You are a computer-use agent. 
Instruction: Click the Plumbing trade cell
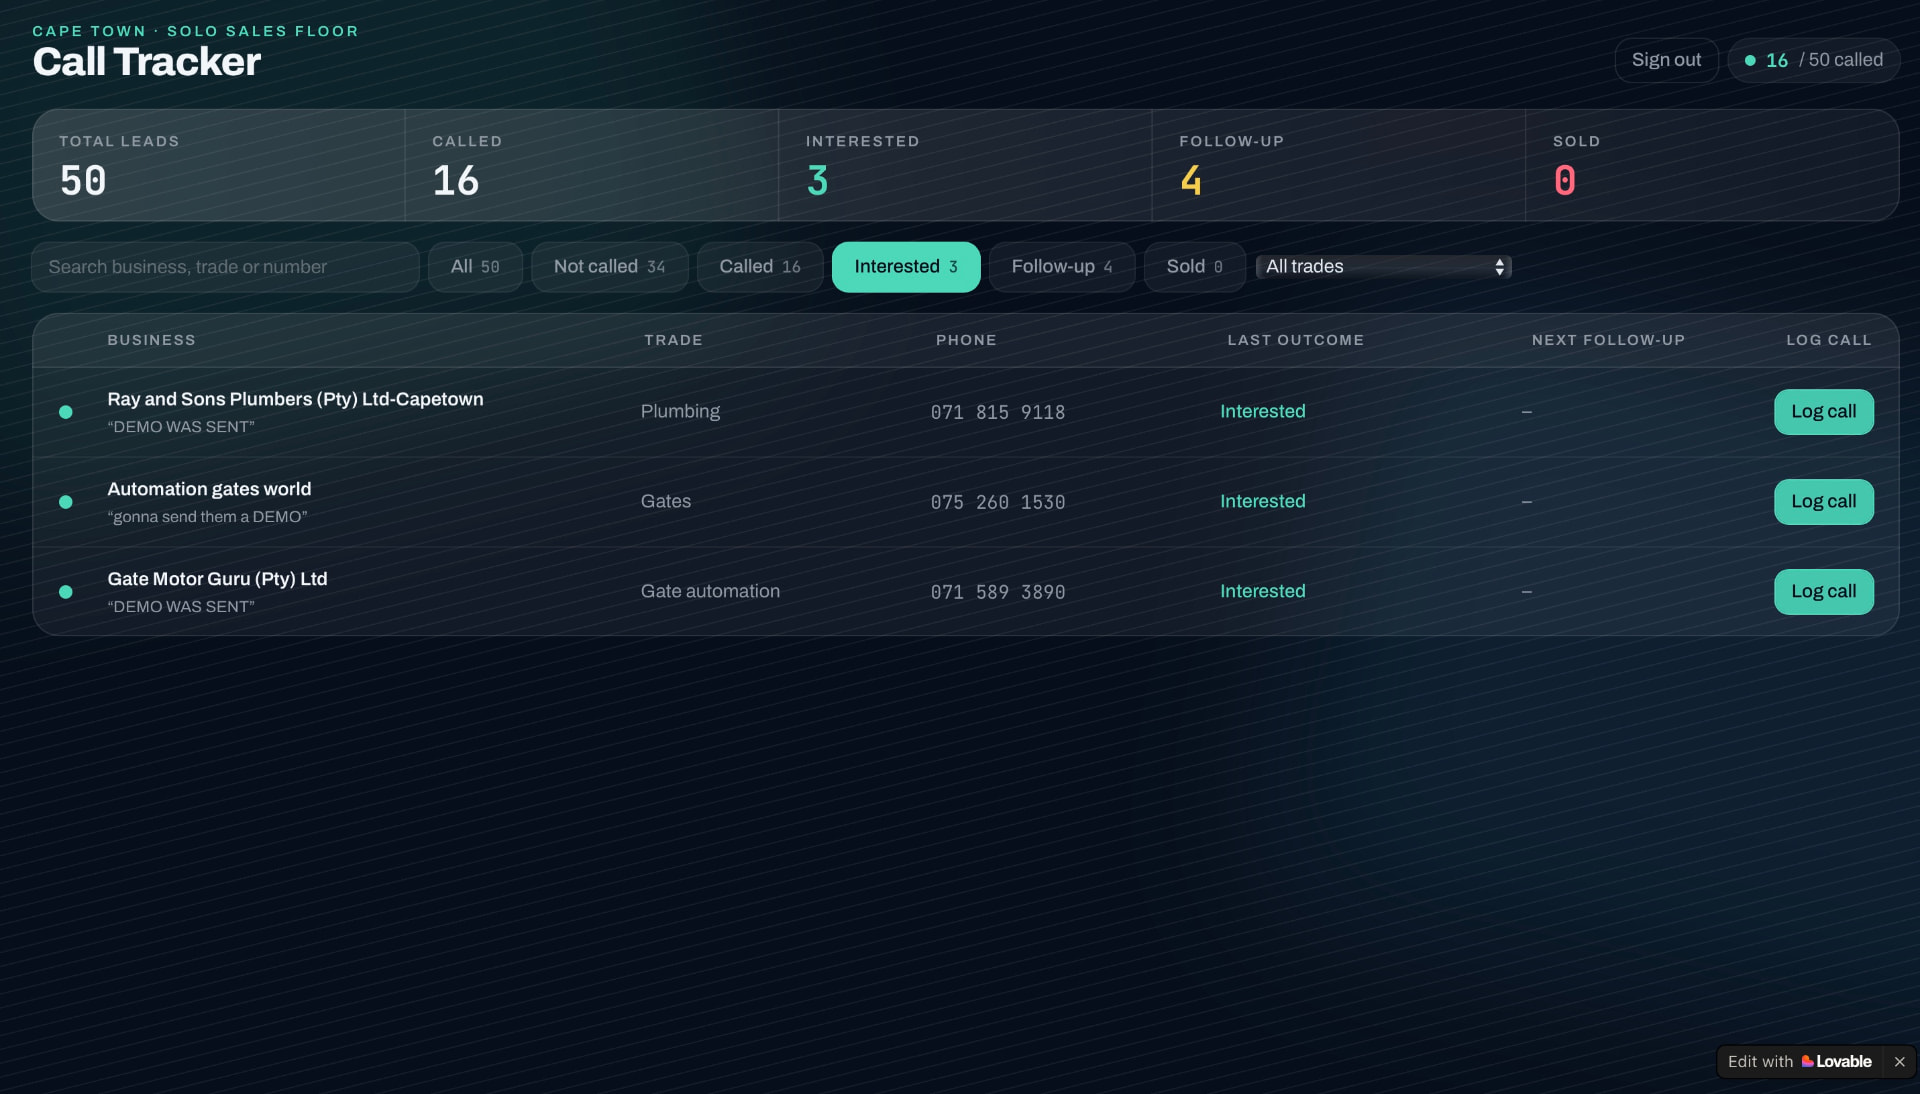pyautogui.click(x=680, y=412)
